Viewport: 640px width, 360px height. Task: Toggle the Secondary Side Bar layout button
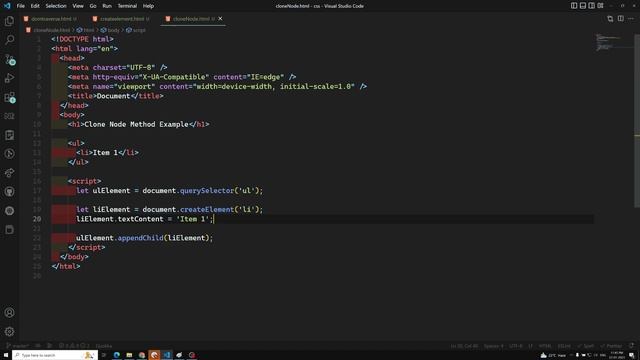pos(591,6)
